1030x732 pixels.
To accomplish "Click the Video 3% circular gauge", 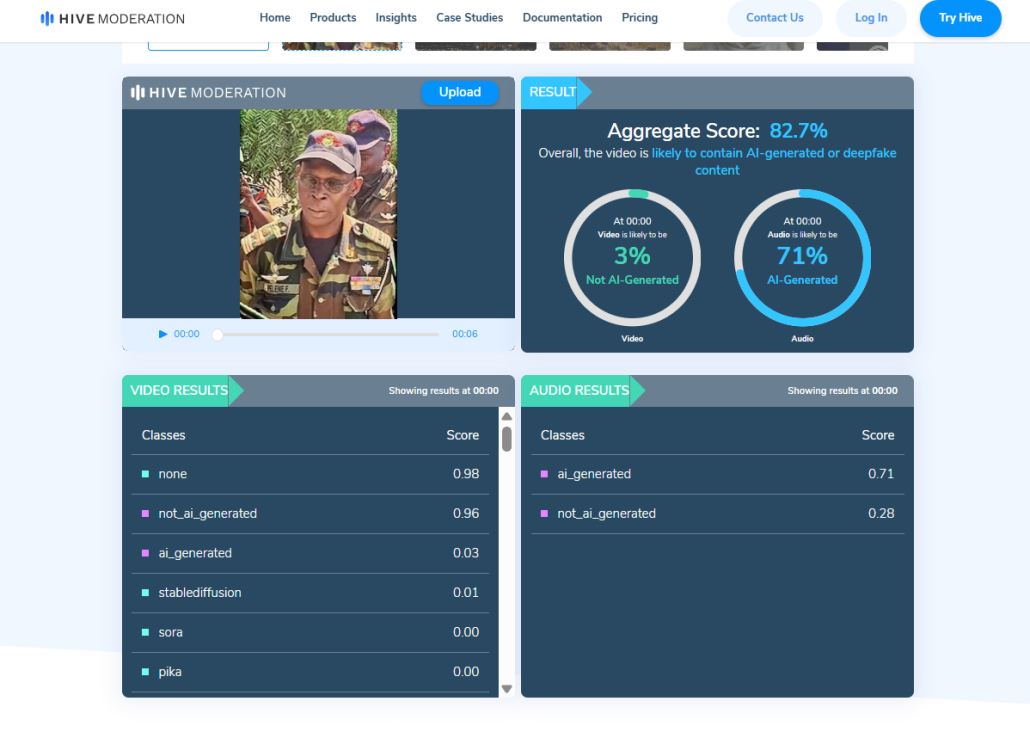I will (x=632, y=258).
